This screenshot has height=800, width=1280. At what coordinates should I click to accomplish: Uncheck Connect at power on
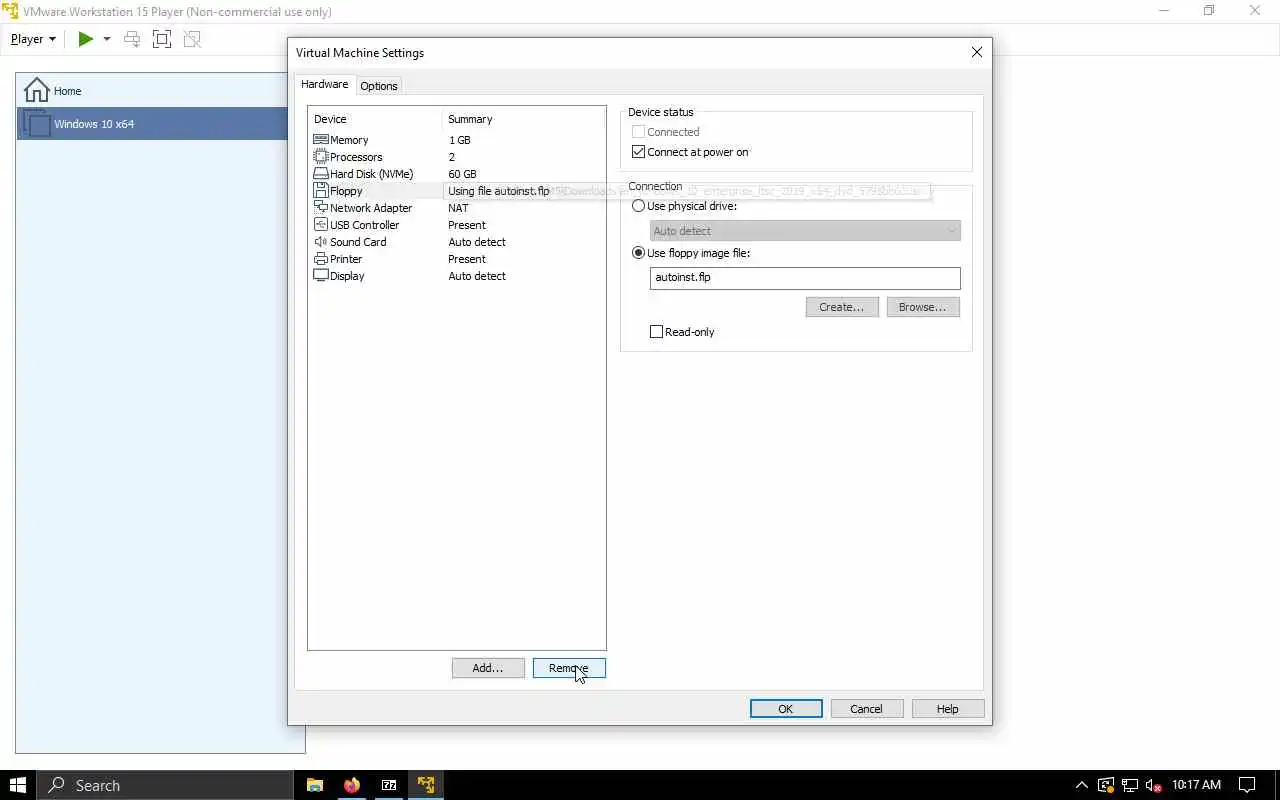[638, 152]
